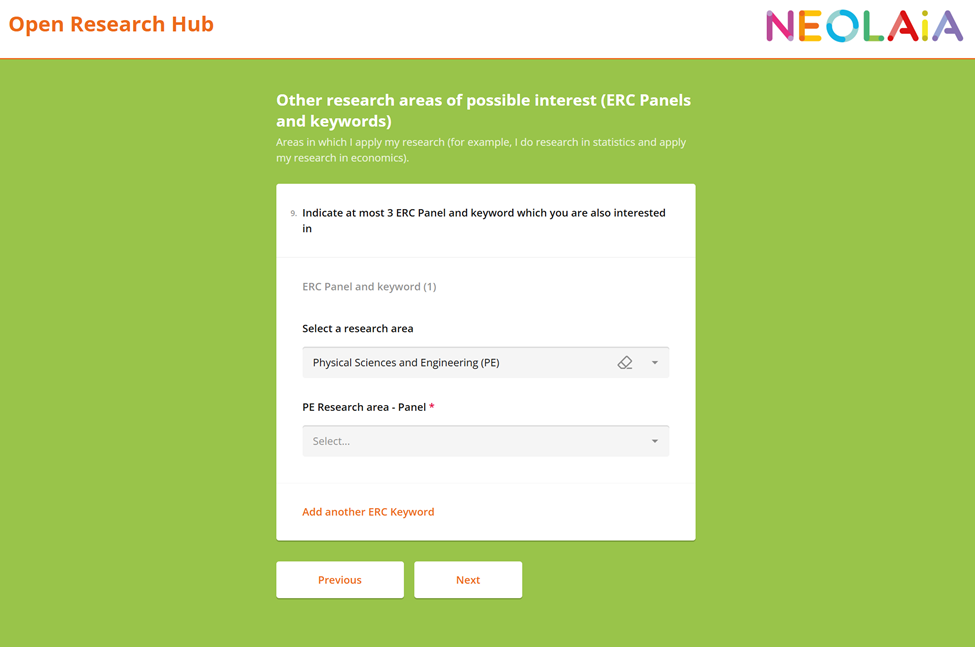Expand the research area dropdown arrow
The height and width of the screenshot is (647, 975).
click(655, 363)
